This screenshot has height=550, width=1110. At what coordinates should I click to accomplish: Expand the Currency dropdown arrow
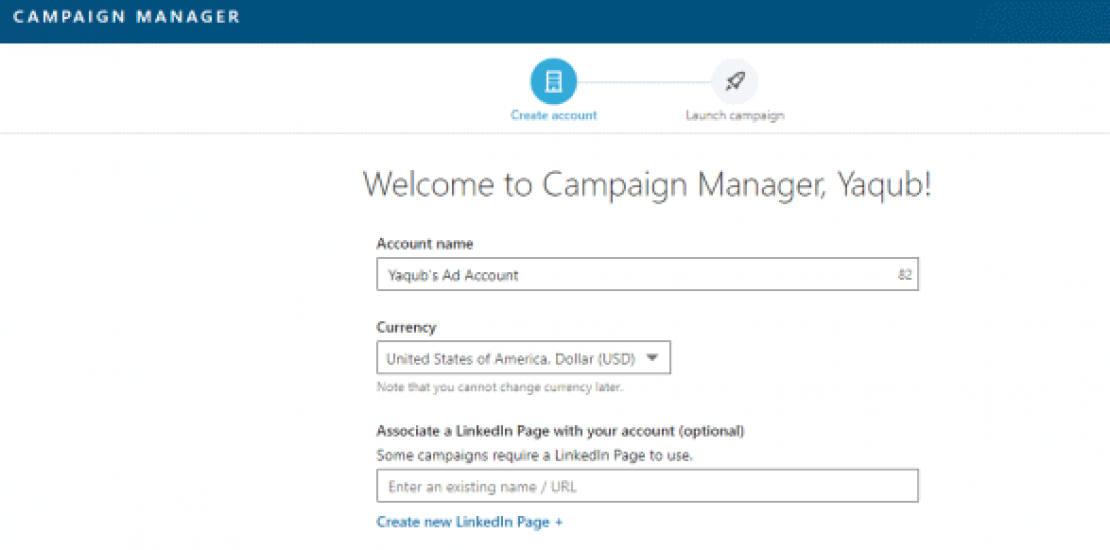click(x=652, y=357)
